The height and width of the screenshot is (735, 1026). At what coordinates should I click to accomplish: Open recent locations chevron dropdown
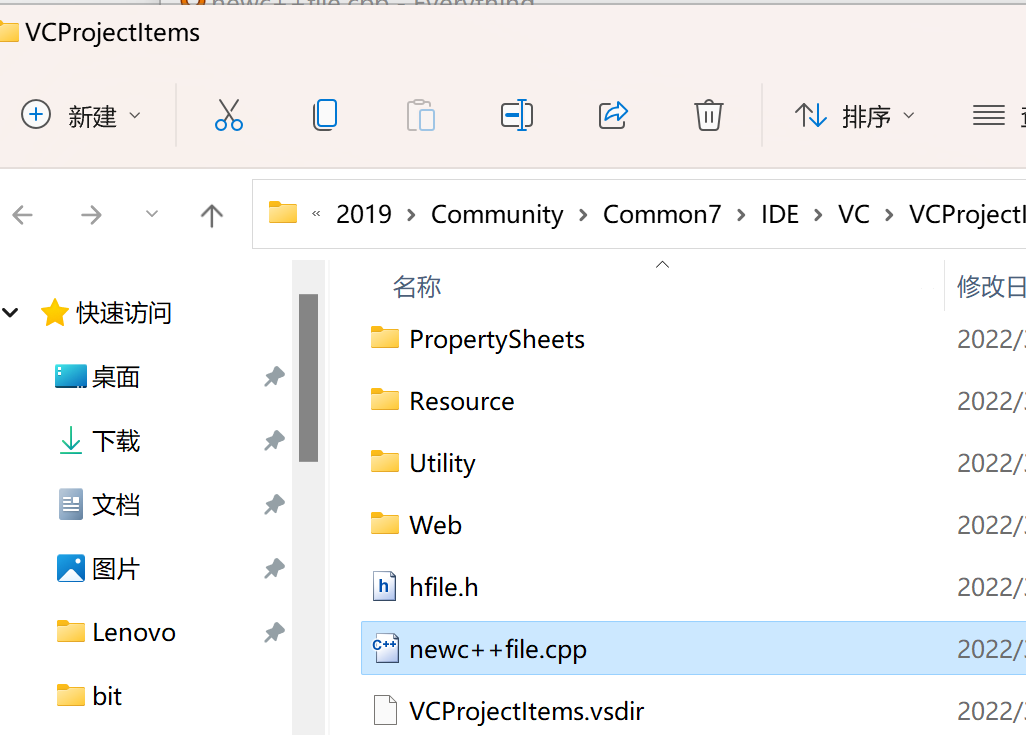pos(152,214)
